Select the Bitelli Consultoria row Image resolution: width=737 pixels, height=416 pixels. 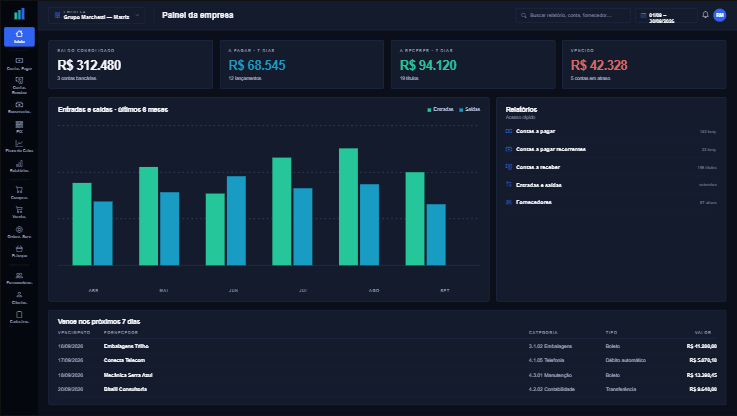387,389
